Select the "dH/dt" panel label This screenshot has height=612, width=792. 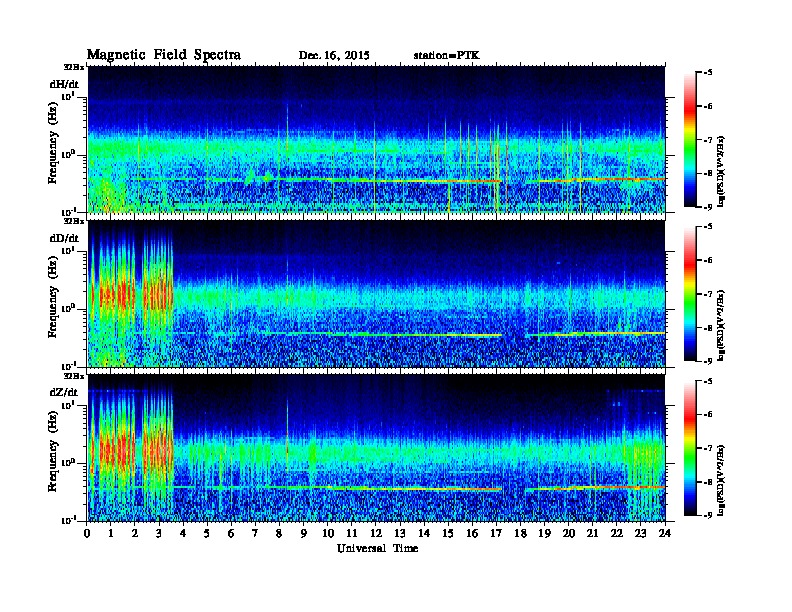[64, 84]
